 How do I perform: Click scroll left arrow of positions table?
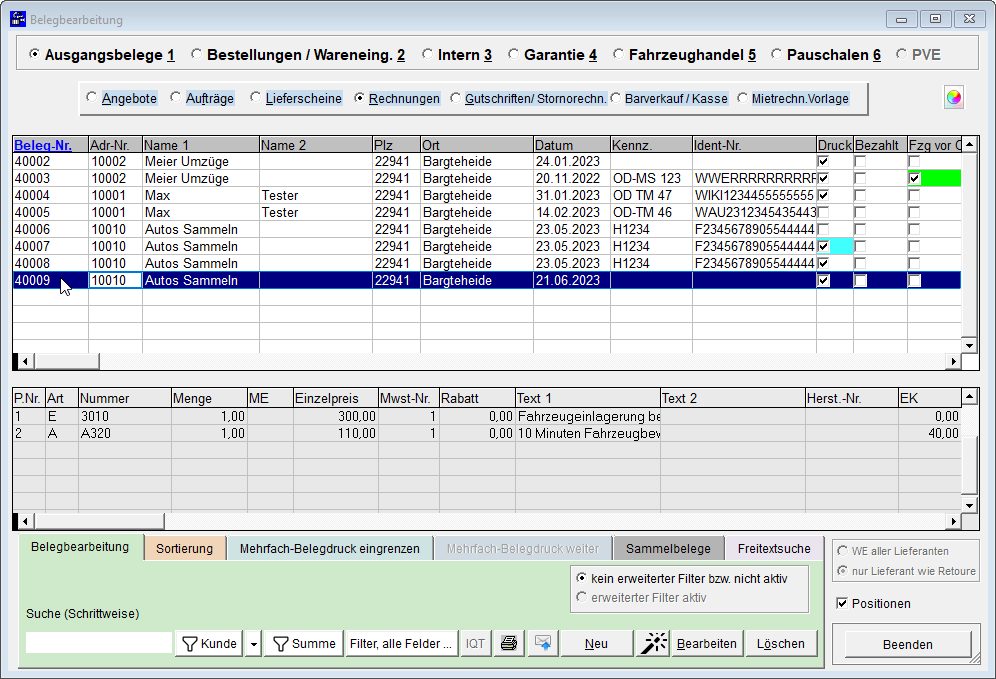pos(25,521)
